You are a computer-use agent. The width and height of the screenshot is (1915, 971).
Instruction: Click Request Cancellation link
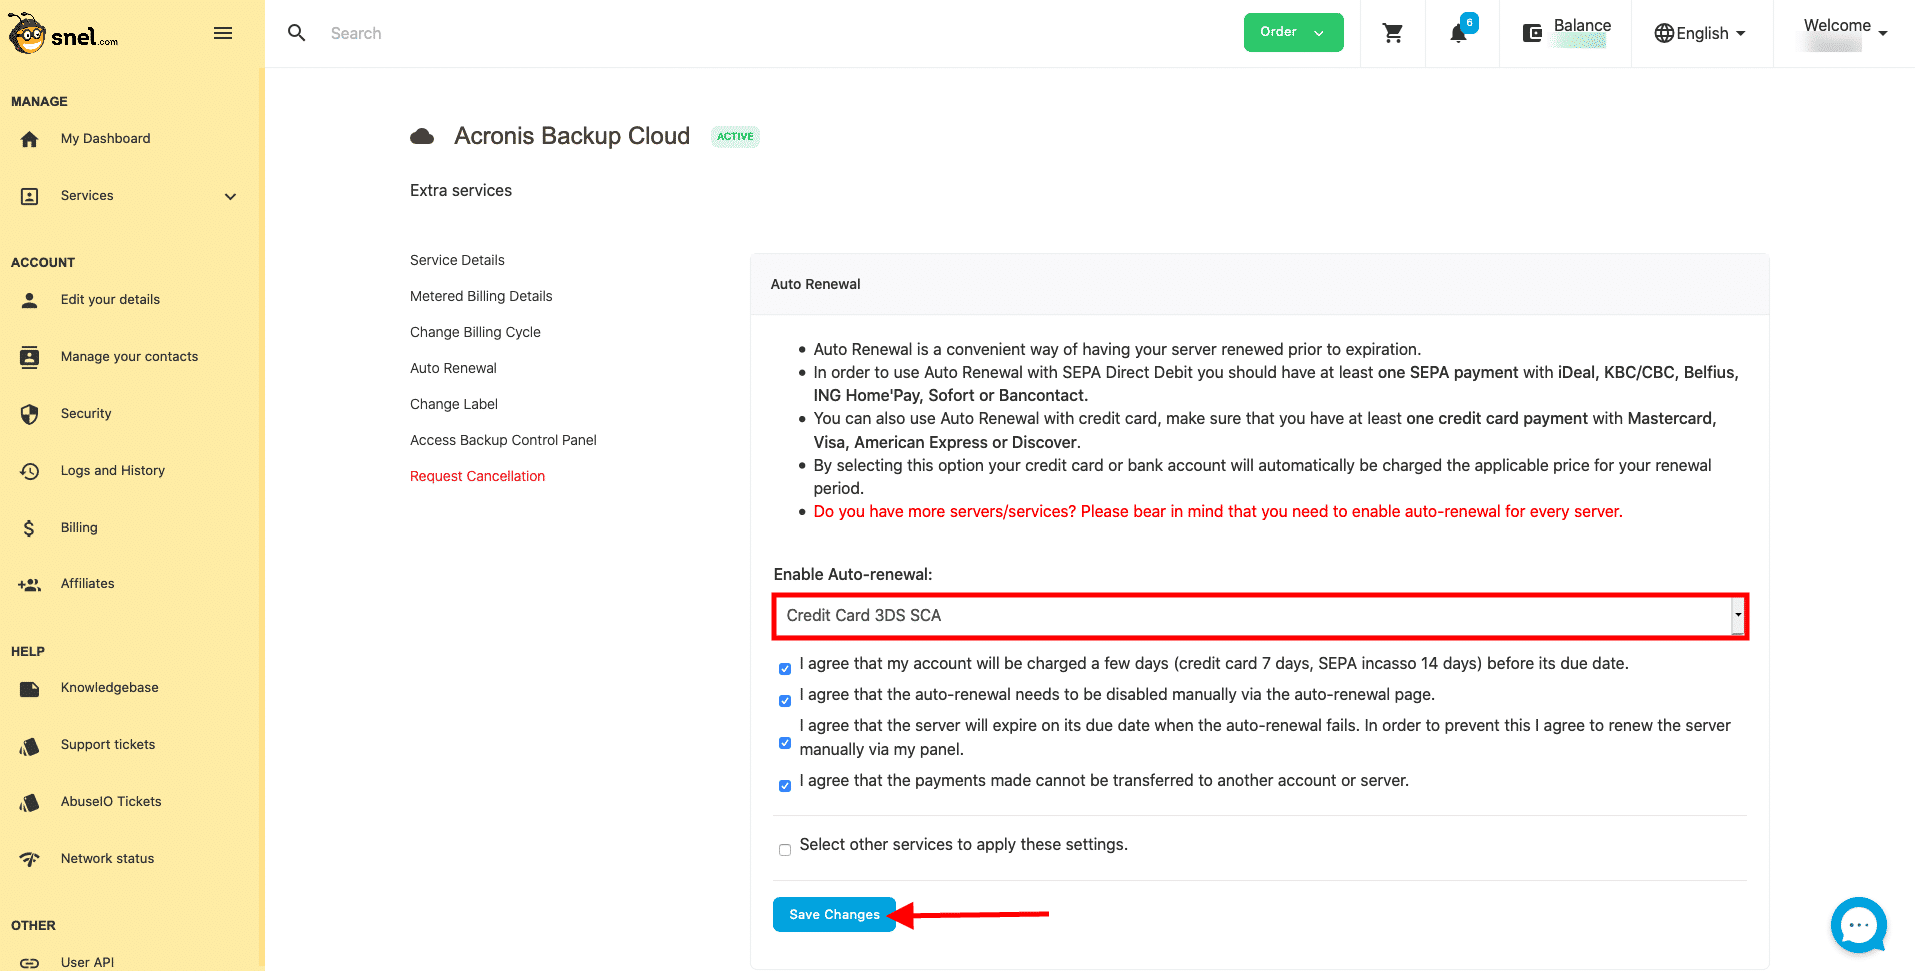[x=477, y=476]
